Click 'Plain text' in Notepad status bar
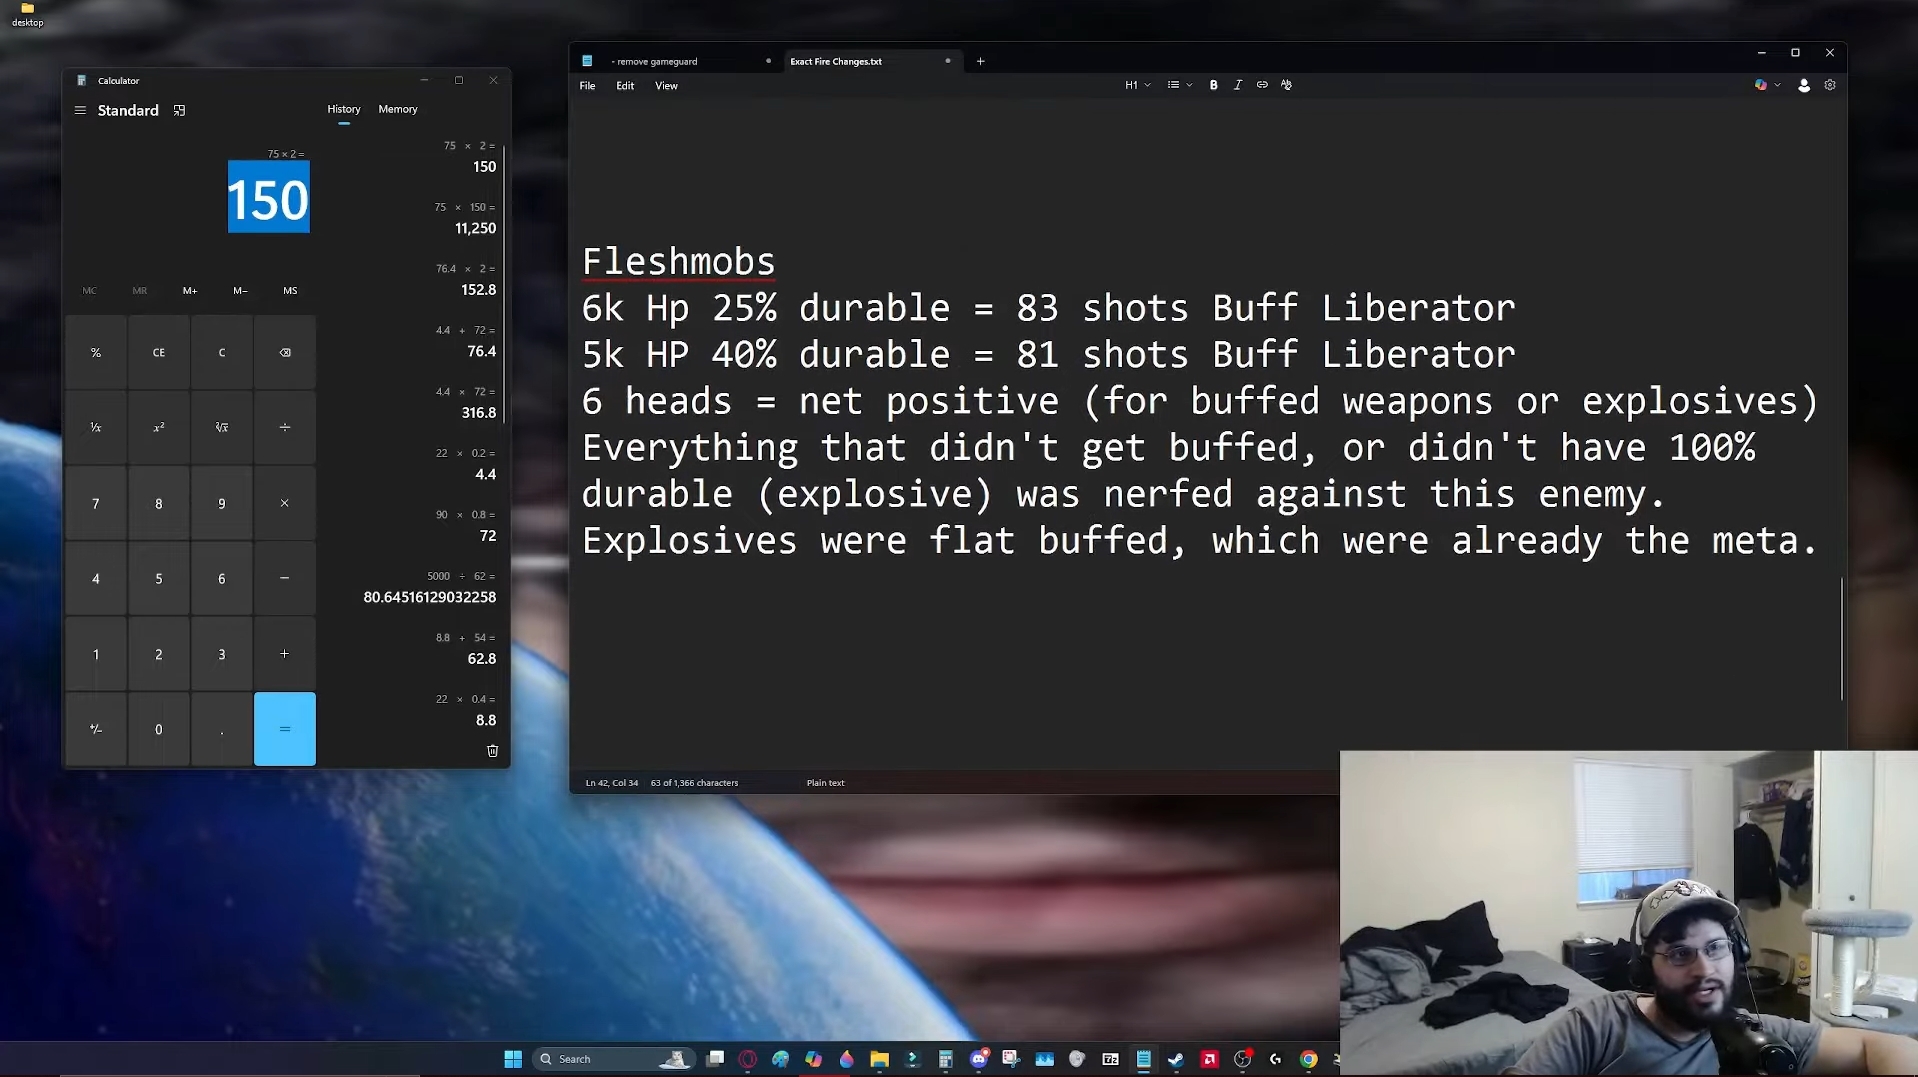The height and width of the screenshot is (1077, 1918). (x=826, y=783)
